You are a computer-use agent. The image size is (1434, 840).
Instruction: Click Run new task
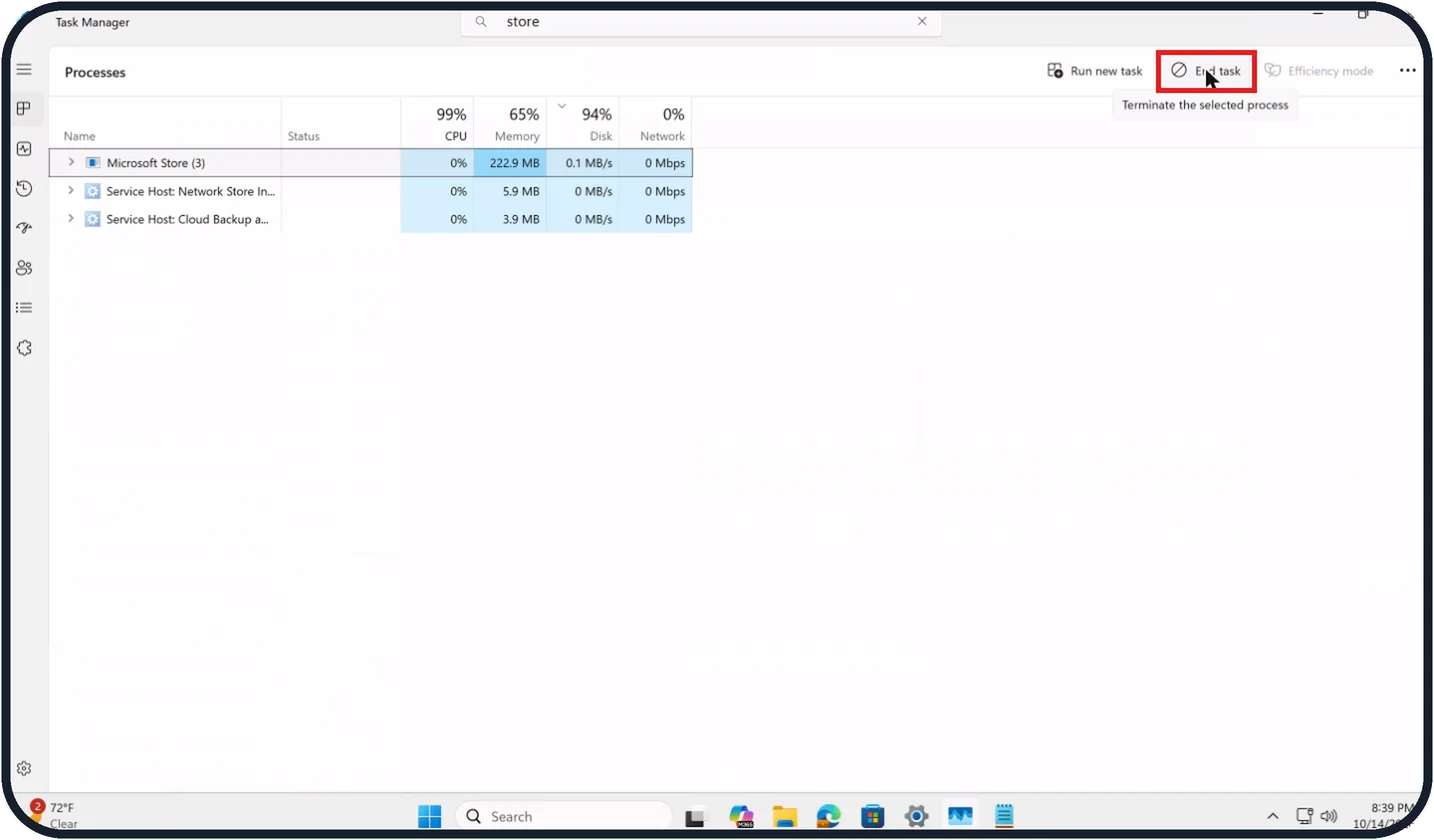tap(1095, 71)
